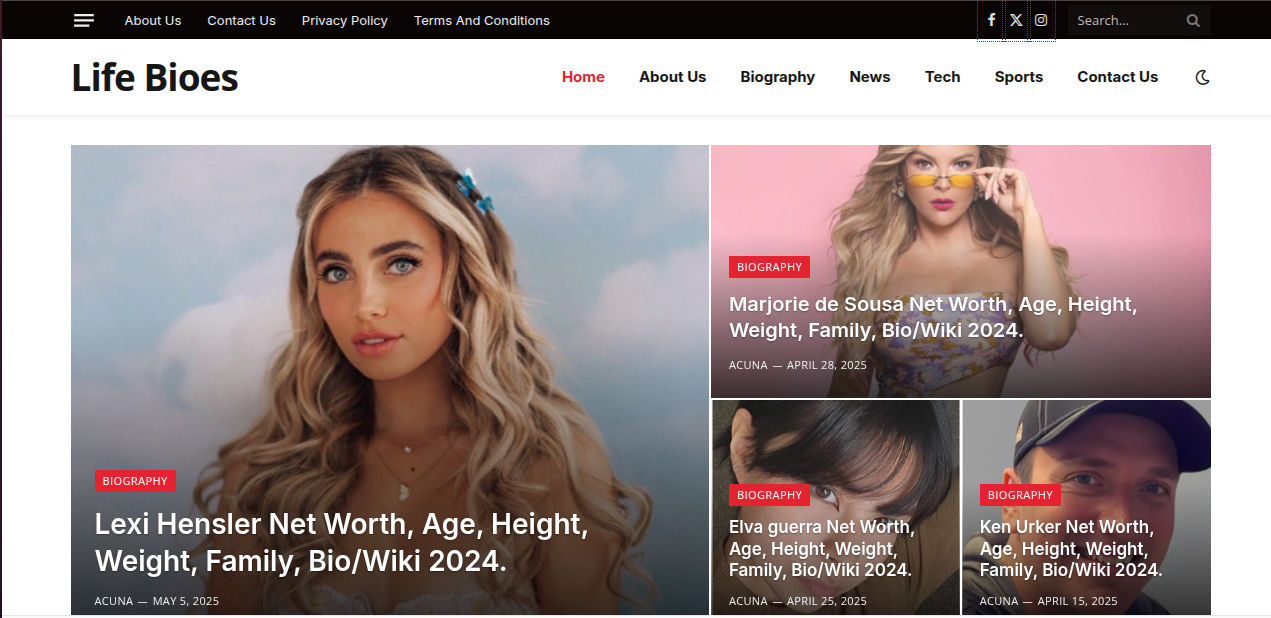This screenshot has width=1271, height=618.
Task: Open Lexi Hensler Net Worth article title
Action: tap(342, 543)
